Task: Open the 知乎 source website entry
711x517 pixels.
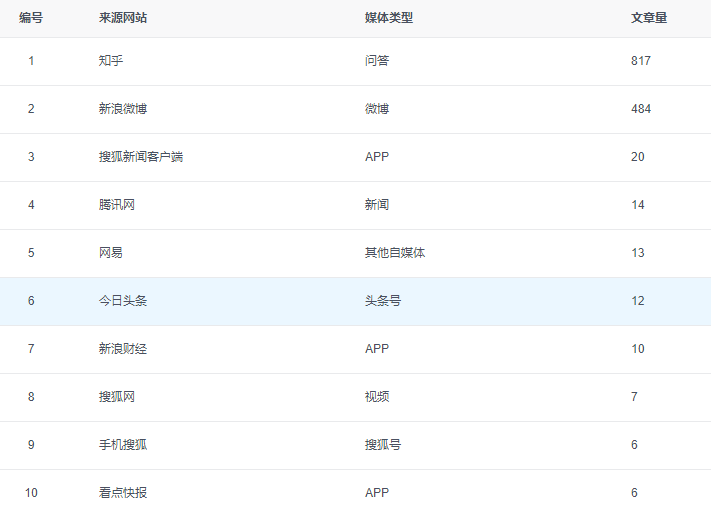Action: 111,61
